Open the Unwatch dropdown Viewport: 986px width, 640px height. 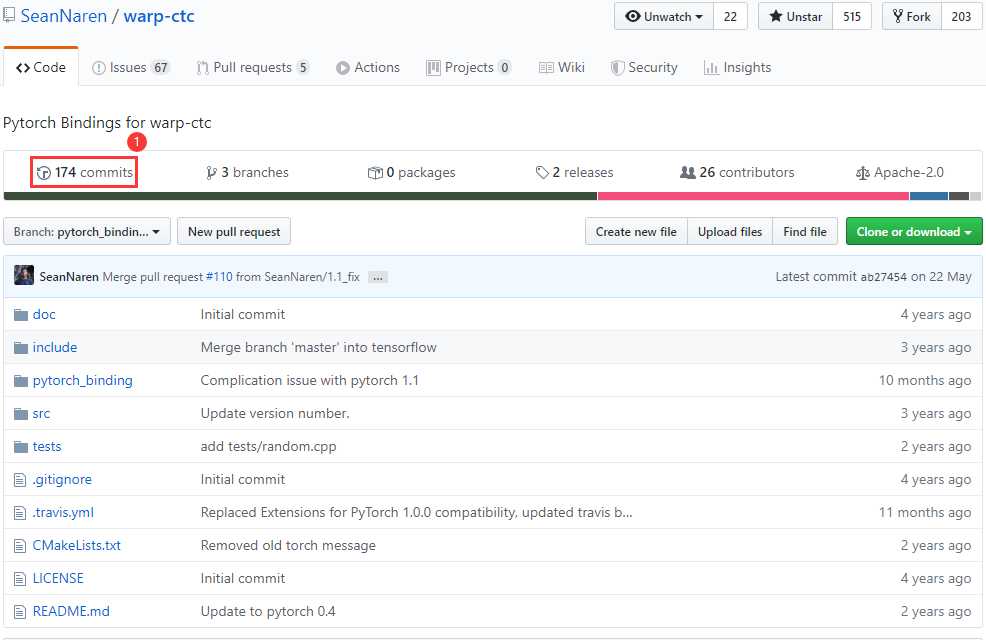coord(664,16)
